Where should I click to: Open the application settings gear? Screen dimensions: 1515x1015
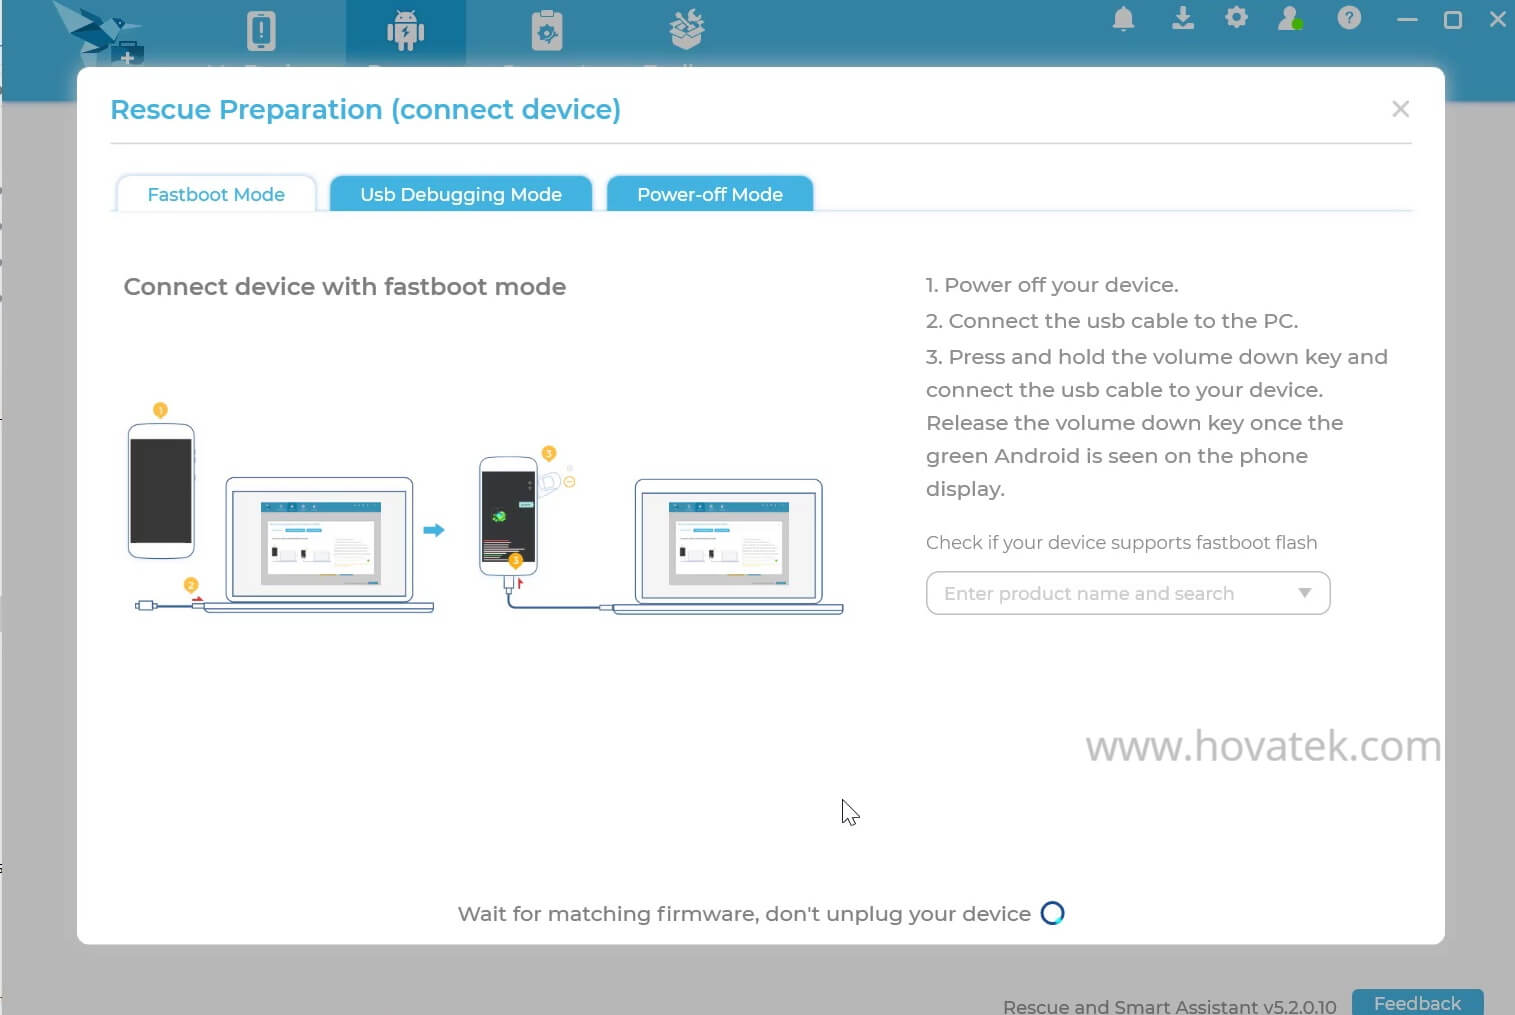tap(1236, 18)
